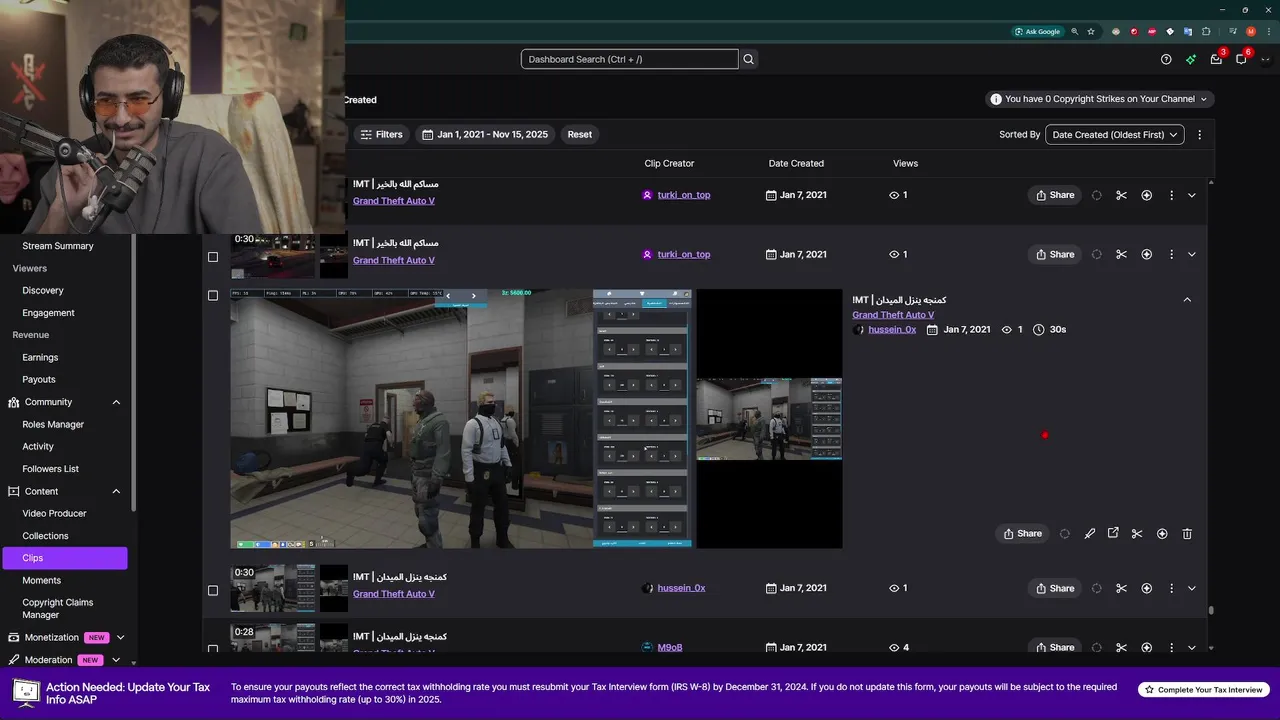Open the user avatar menu in dashboard header
This screenshot has height=720, width=1280.
point(1265,59)
